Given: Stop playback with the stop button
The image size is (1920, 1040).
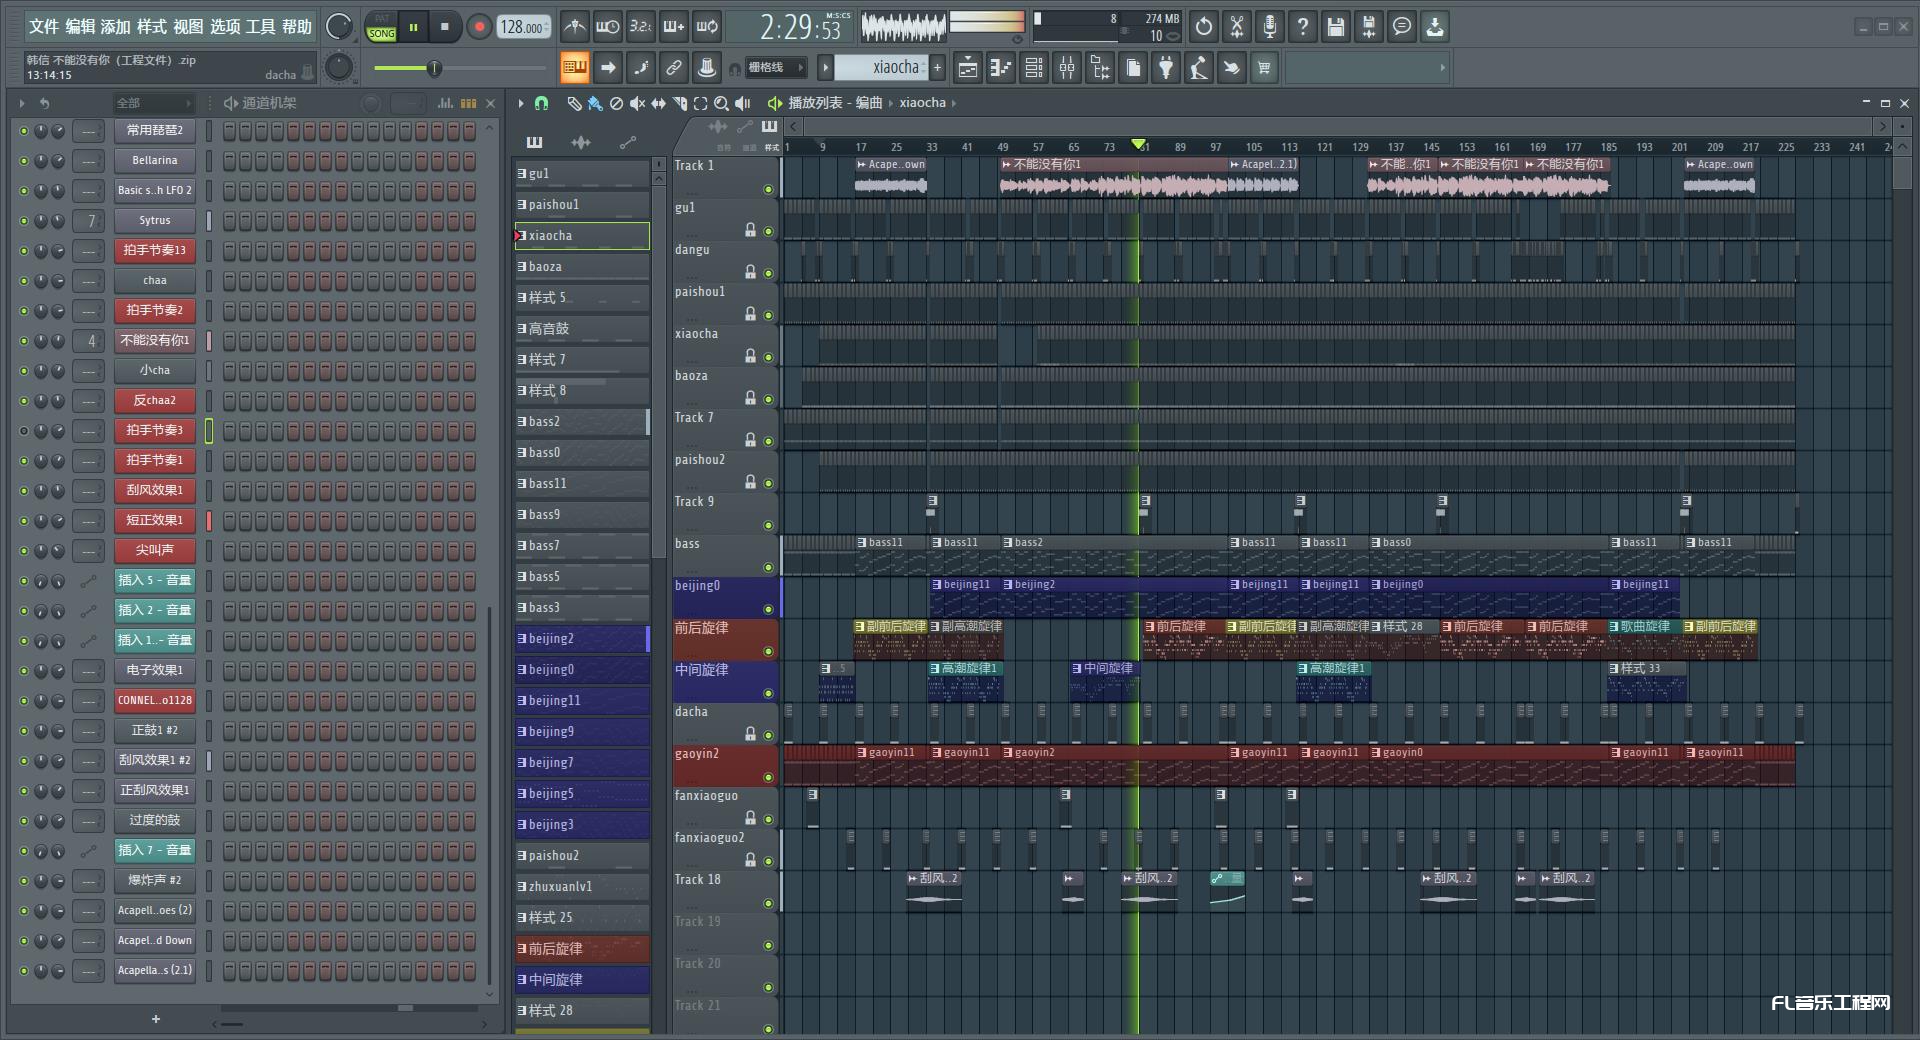Looking at the screenshot, I should click(x=445, y=27).
